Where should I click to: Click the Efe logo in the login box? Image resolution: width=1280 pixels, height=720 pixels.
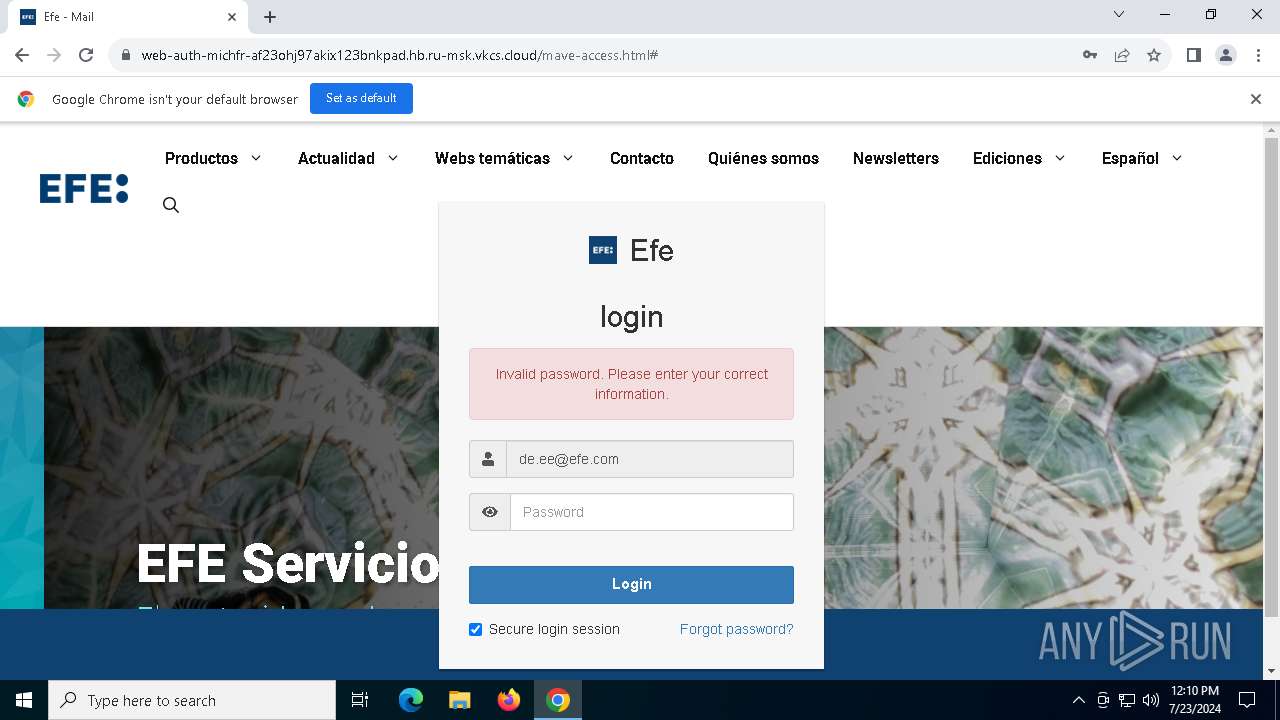coord(603,250)
